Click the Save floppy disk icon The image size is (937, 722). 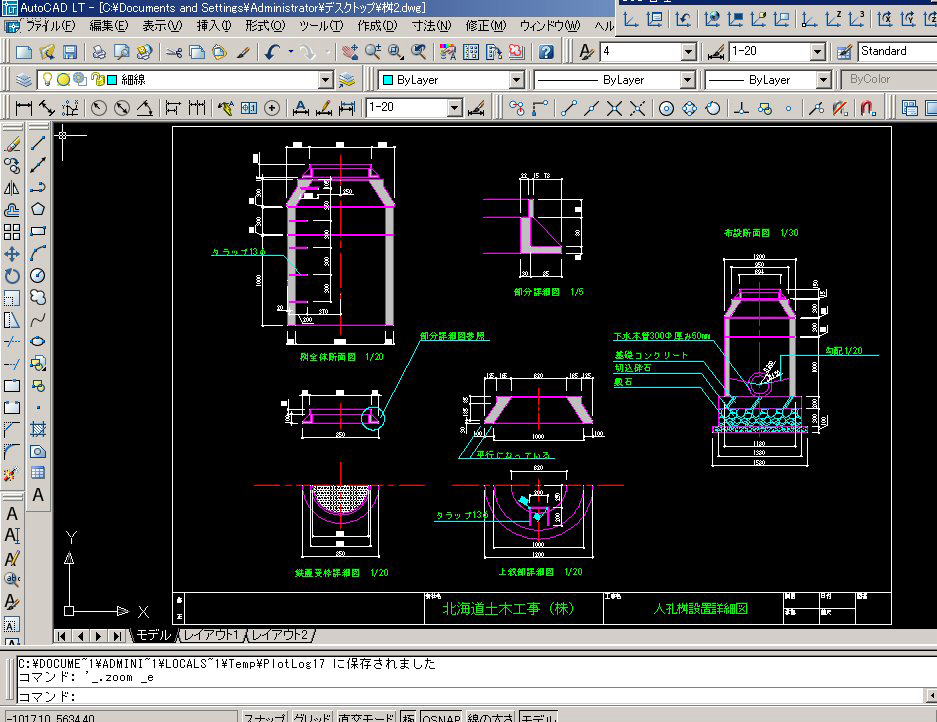click(70, 53)
